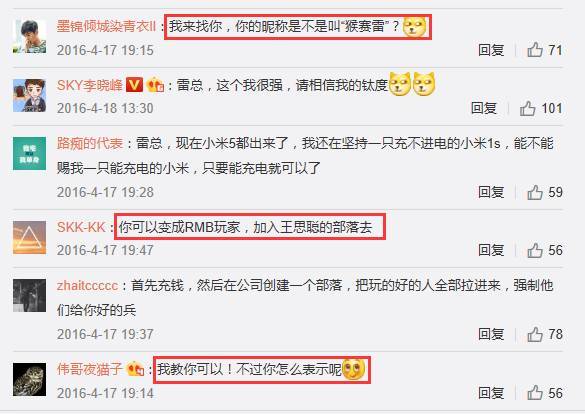Click 回复 on SKK-KK's comment
The width and height of the screenshot is (585, 414).
coord(491,250)
